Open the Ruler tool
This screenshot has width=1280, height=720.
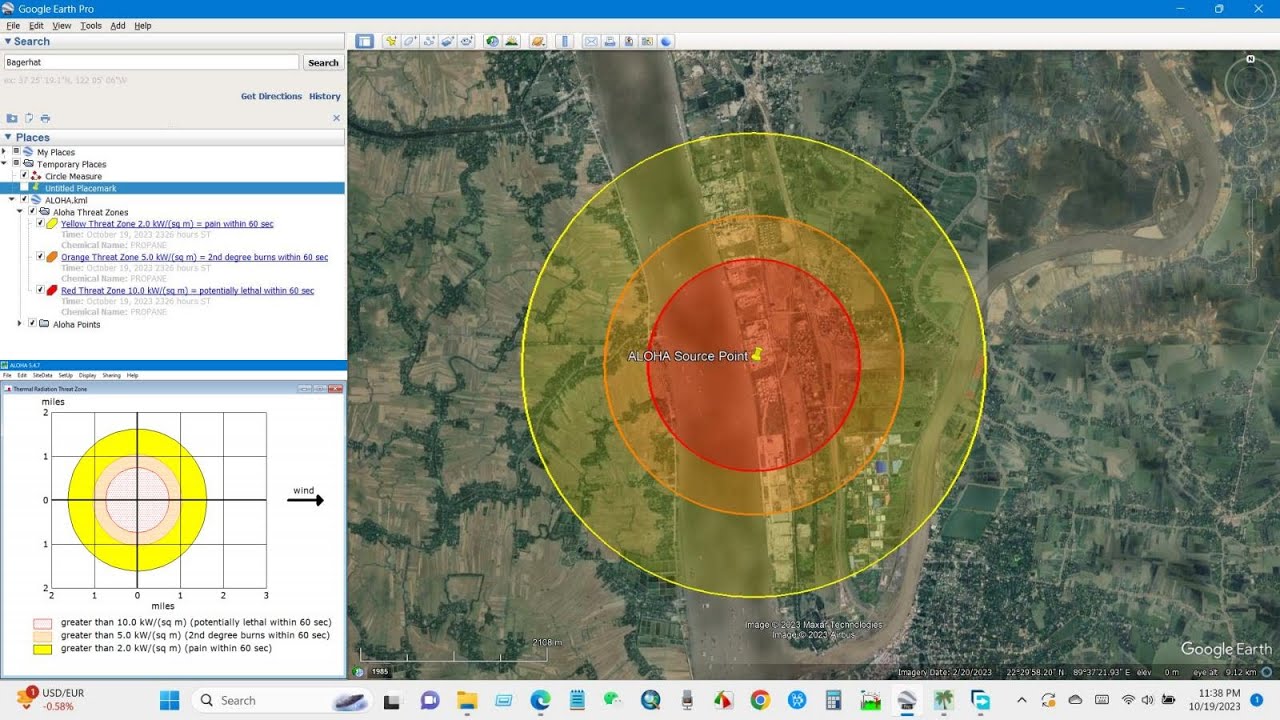(565, 41)
